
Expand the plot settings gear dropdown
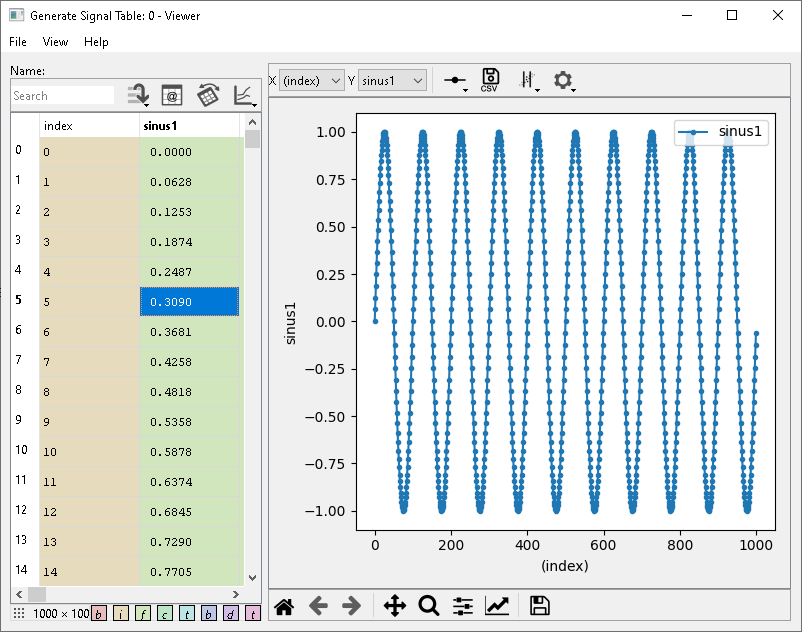(565, 81)
